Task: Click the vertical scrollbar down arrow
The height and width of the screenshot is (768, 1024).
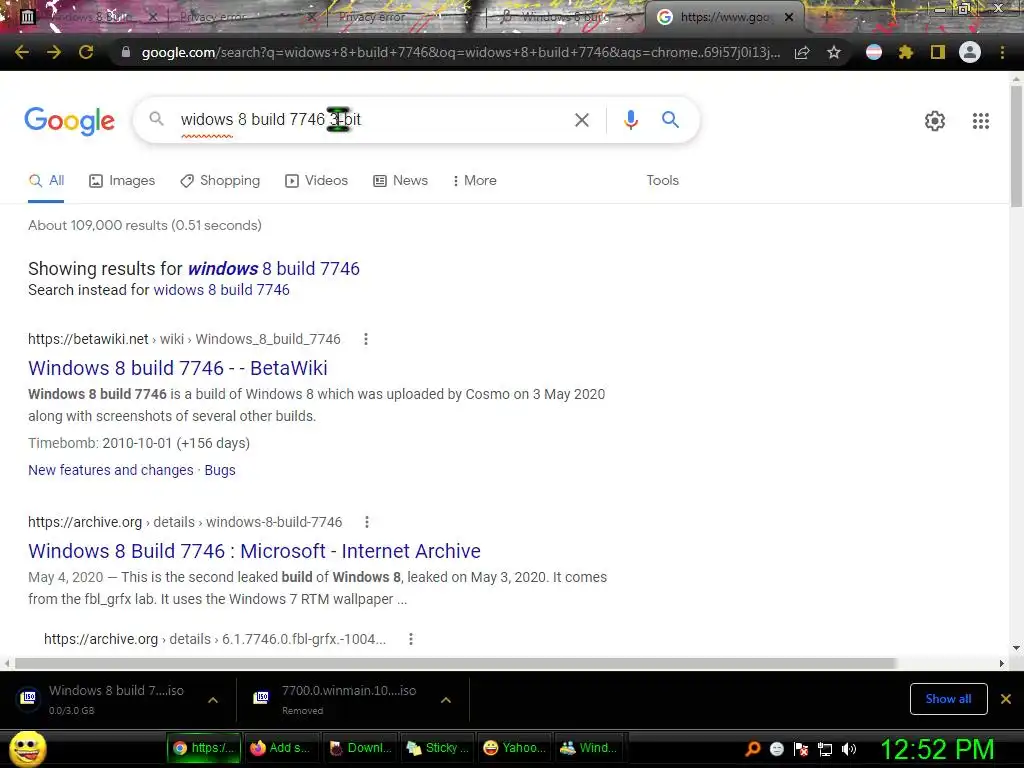Action: [1016, 648]
